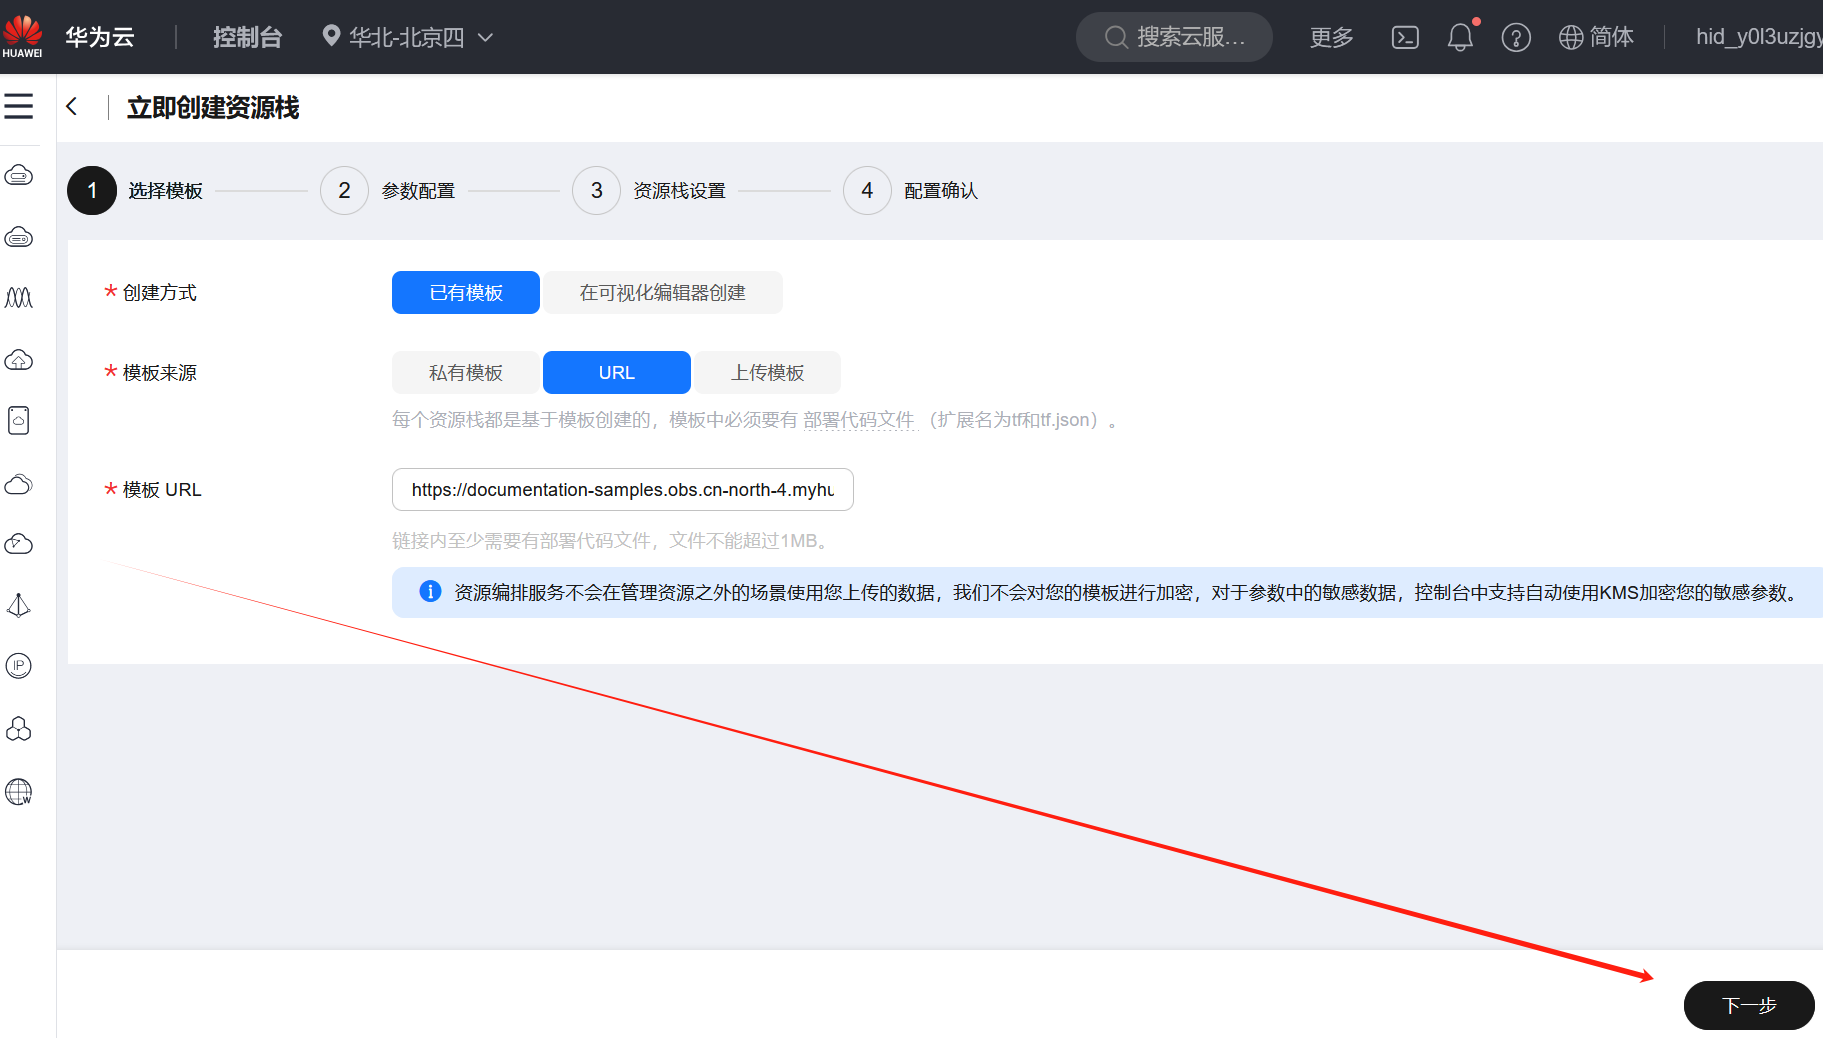
Task: Click the 模板来源 field label
Action: pyautogui.click(x=160, y=372)
